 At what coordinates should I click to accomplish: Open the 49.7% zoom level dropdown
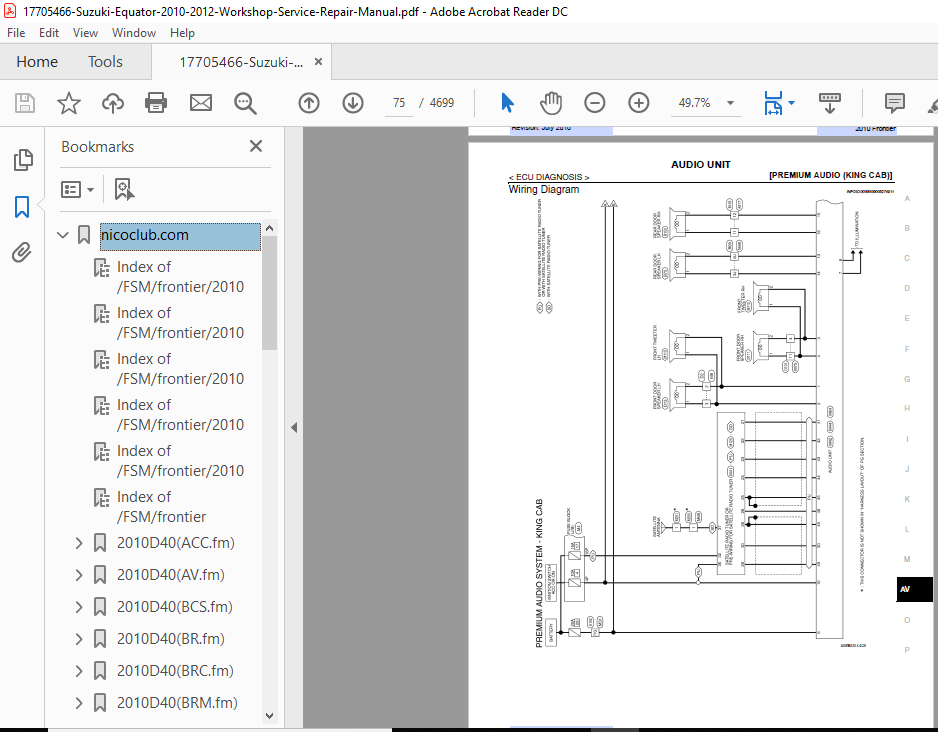730,103
